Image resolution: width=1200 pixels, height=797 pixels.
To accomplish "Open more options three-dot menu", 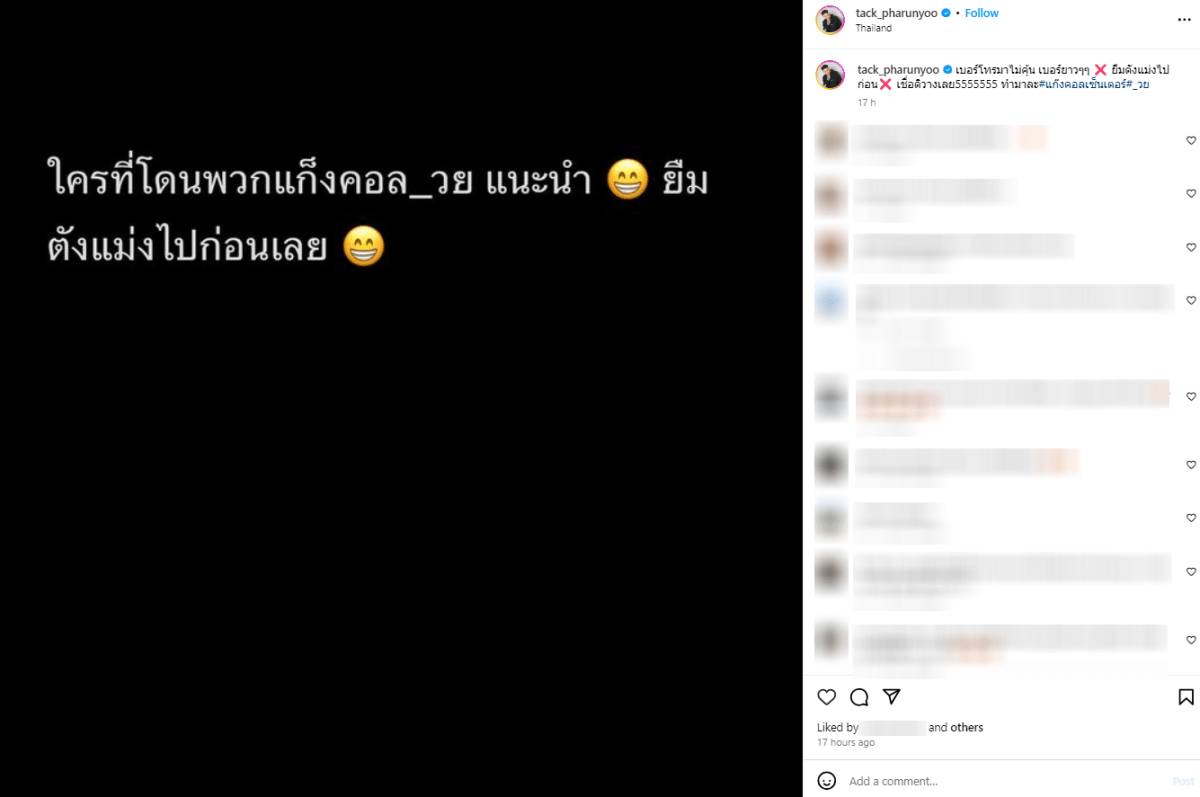I will coord(1184,19).
